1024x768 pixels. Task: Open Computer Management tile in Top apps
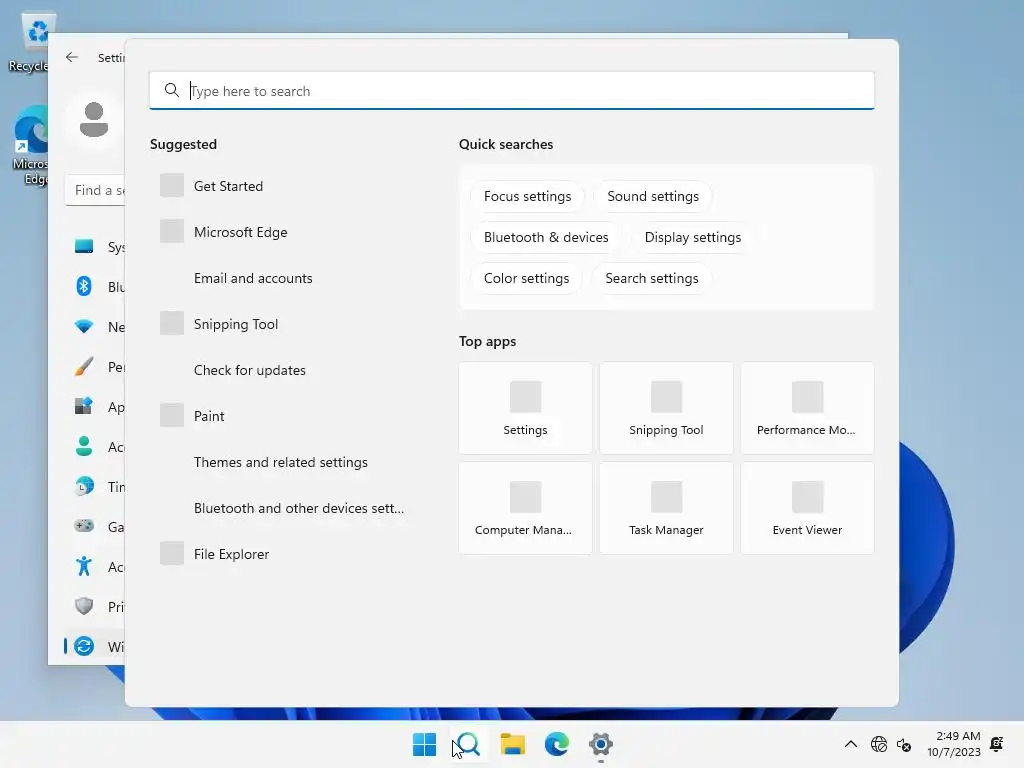(526, 508)
